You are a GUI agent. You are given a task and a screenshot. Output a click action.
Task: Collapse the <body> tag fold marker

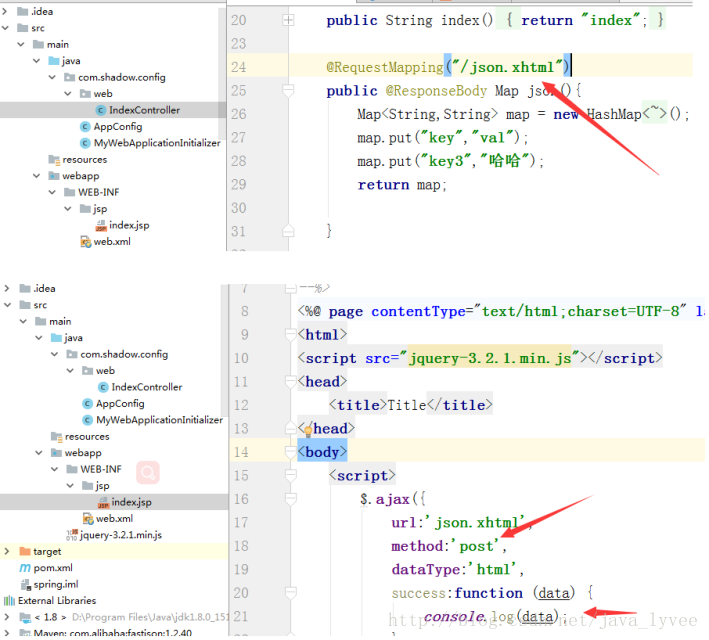291,451
